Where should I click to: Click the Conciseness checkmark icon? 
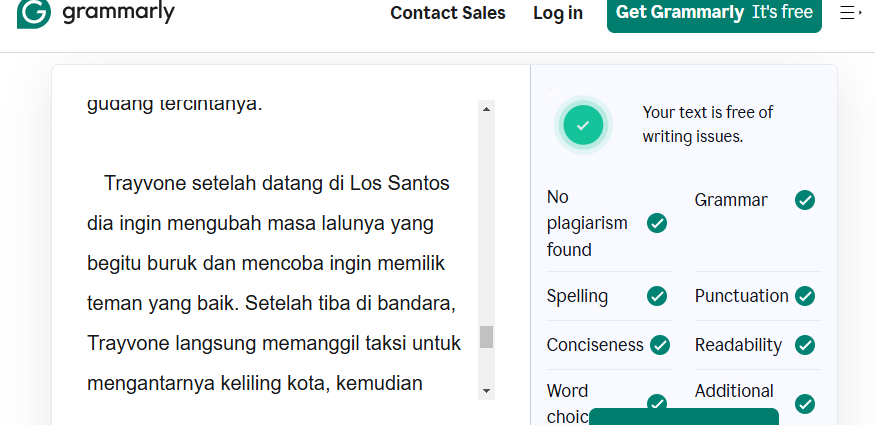click(x=660, y=345)
